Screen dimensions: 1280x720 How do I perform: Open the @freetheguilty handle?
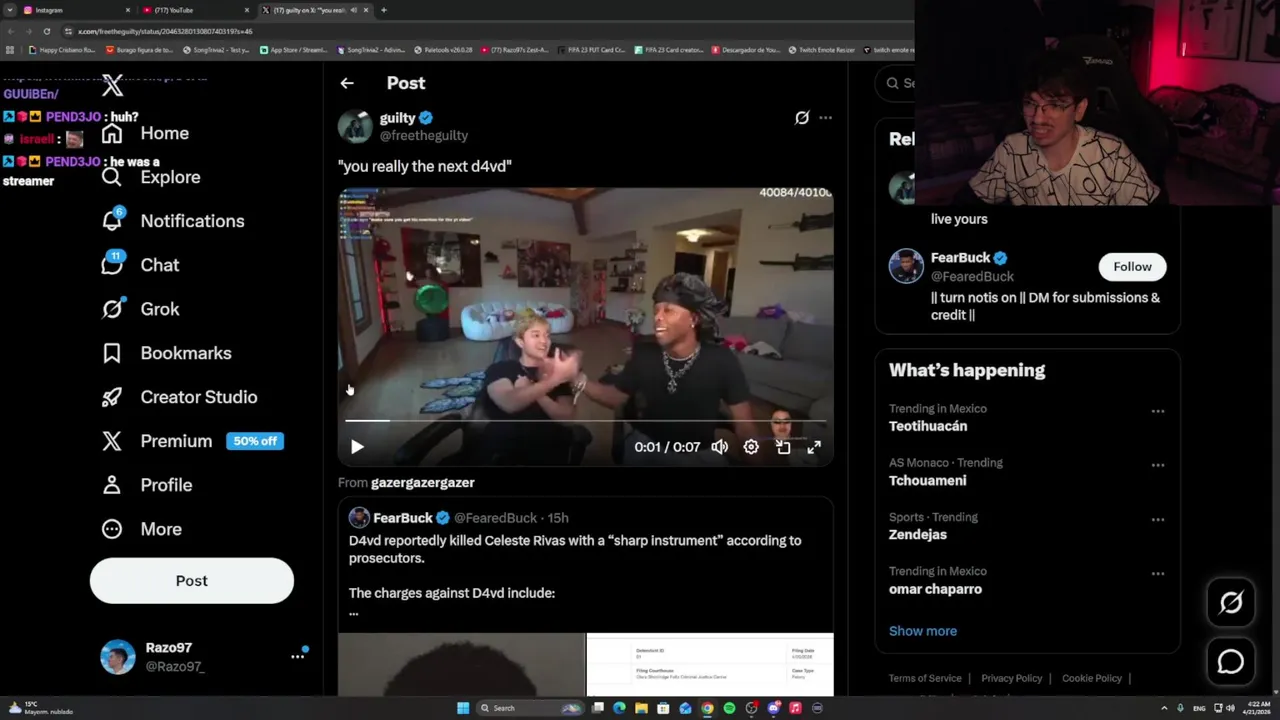(x=424, y=135)
